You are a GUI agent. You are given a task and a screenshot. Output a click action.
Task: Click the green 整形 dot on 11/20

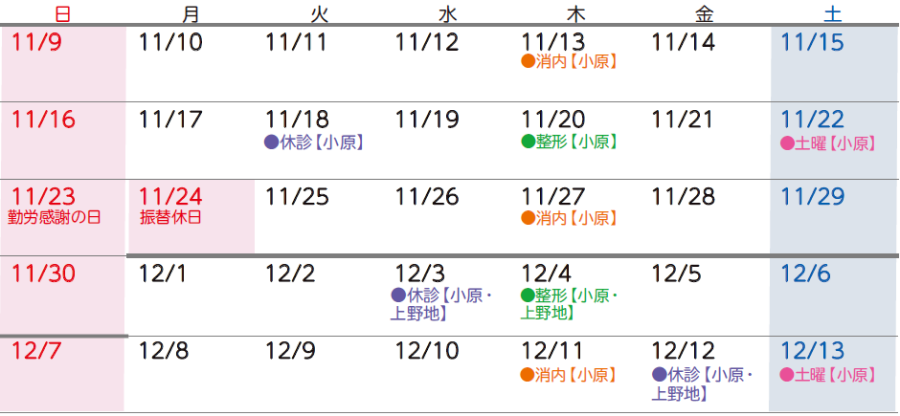tap(529, 142)
